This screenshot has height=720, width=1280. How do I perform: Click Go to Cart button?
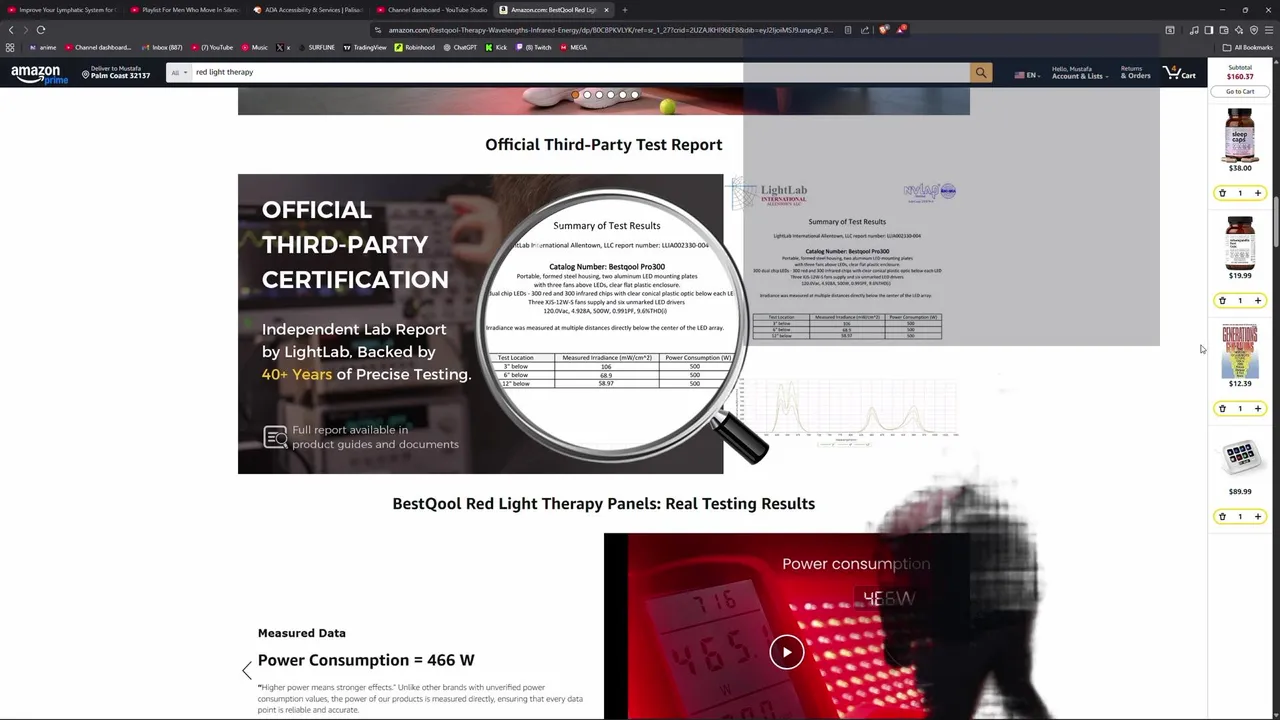click(1240, 91)
